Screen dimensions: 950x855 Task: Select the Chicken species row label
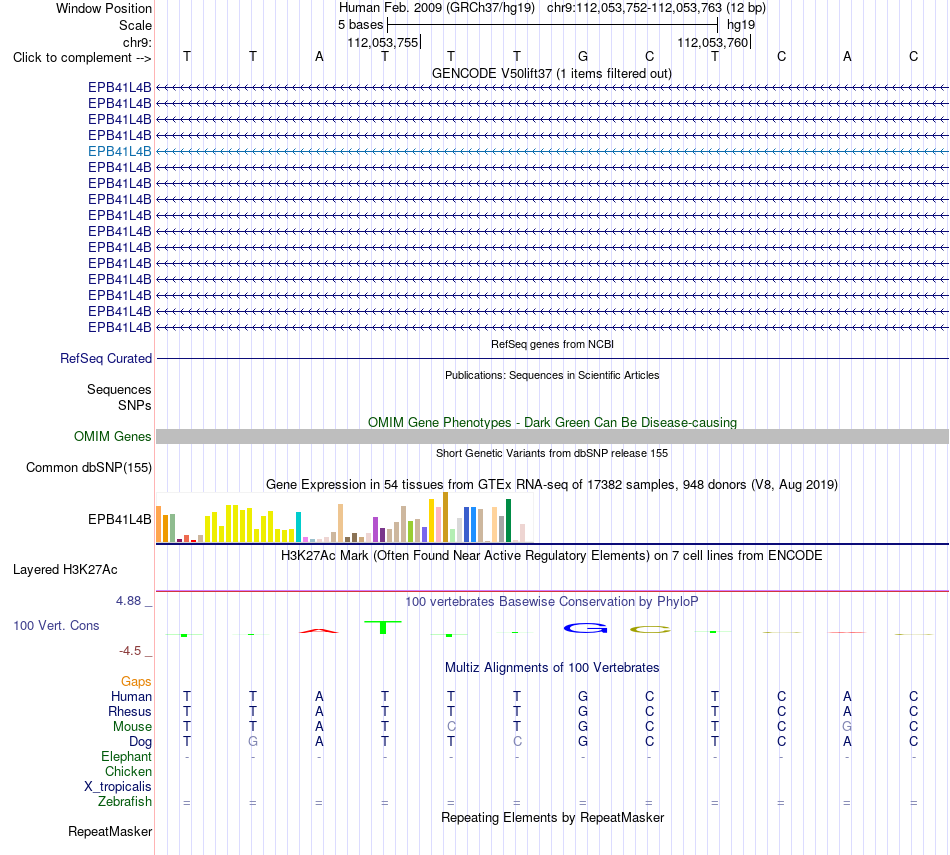pyautogui.click(x=128, y=771)
